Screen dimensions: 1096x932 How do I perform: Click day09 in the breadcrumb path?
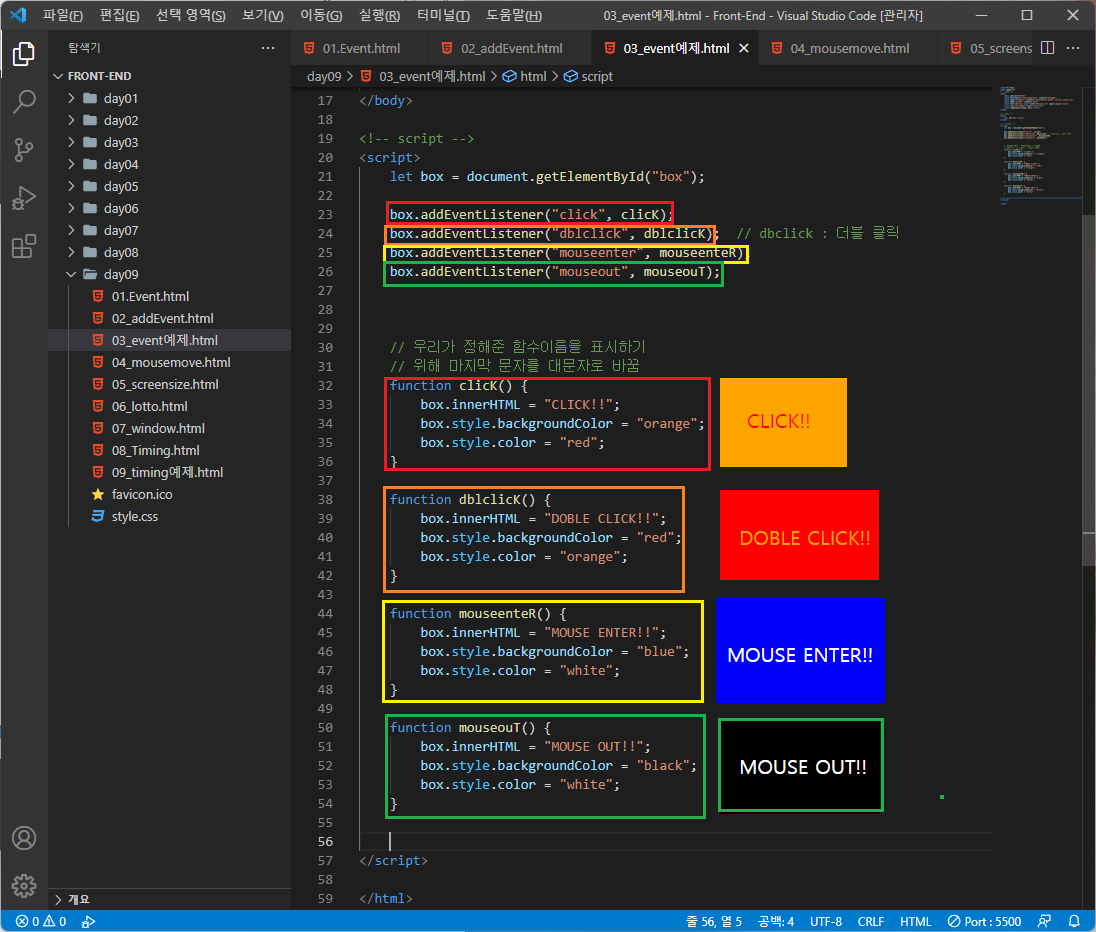(324, 76)
